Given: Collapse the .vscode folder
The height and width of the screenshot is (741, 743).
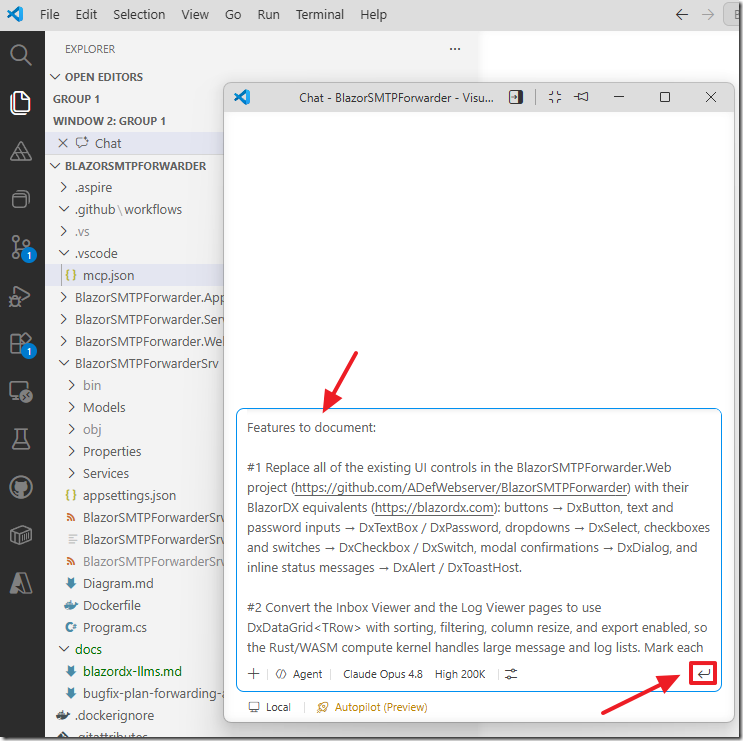Looking at the screenshot, I should coord(63,253).
